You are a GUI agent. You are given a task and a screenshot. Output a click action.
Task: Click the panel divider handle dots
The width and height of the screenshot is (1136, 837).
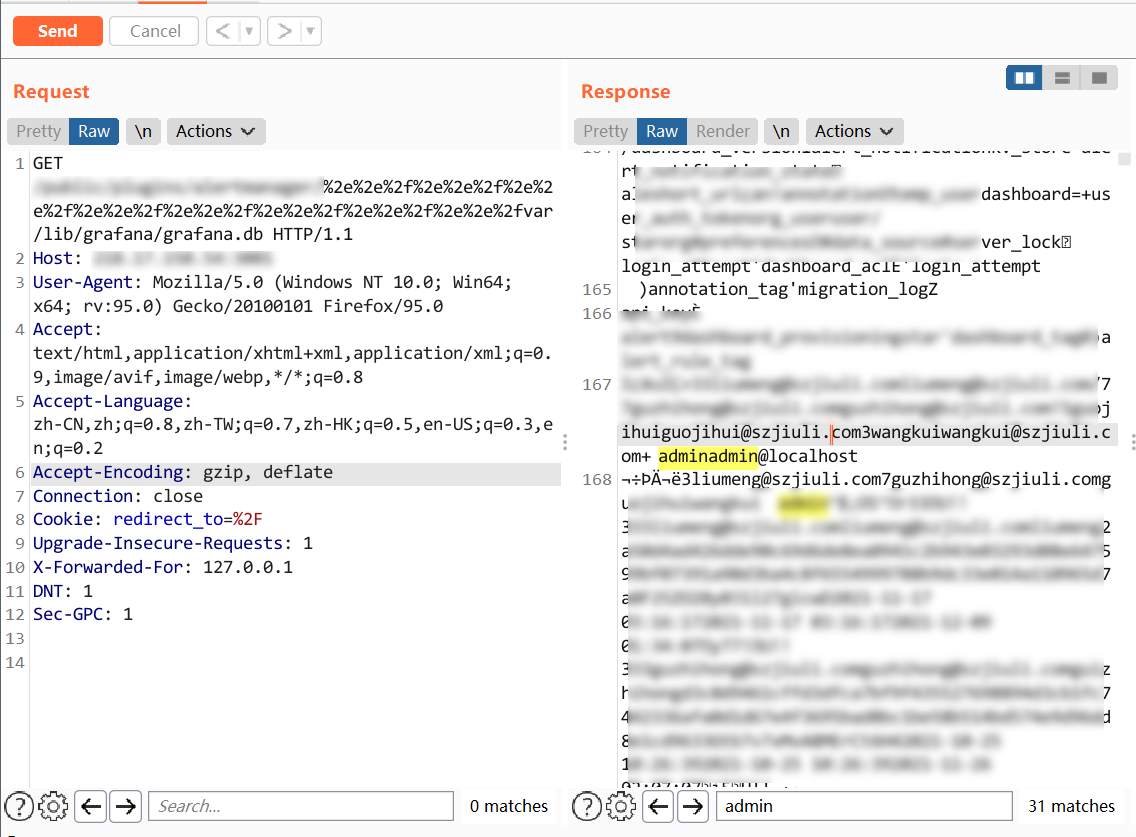pyautogui.click(x=564, y=442)
